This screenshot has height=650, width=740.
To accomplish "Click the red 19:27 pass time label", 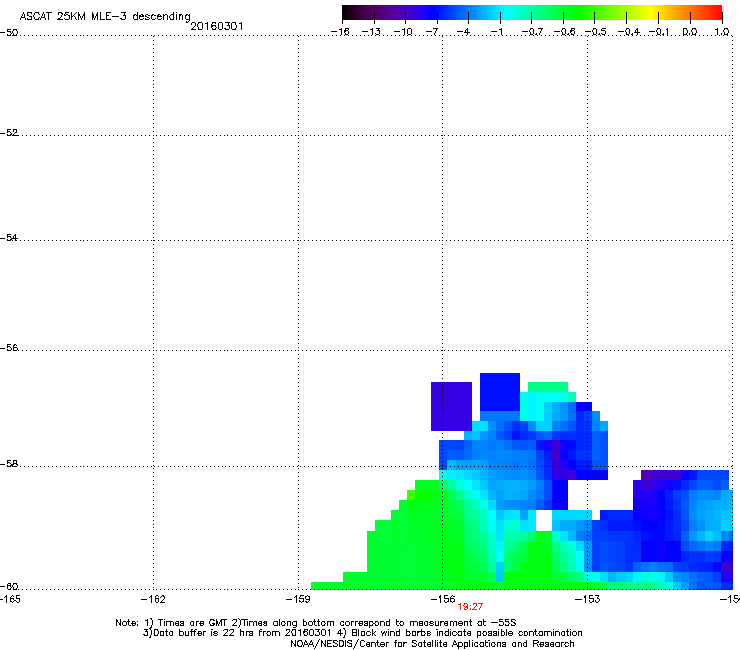I will click(x=470, y=607).
